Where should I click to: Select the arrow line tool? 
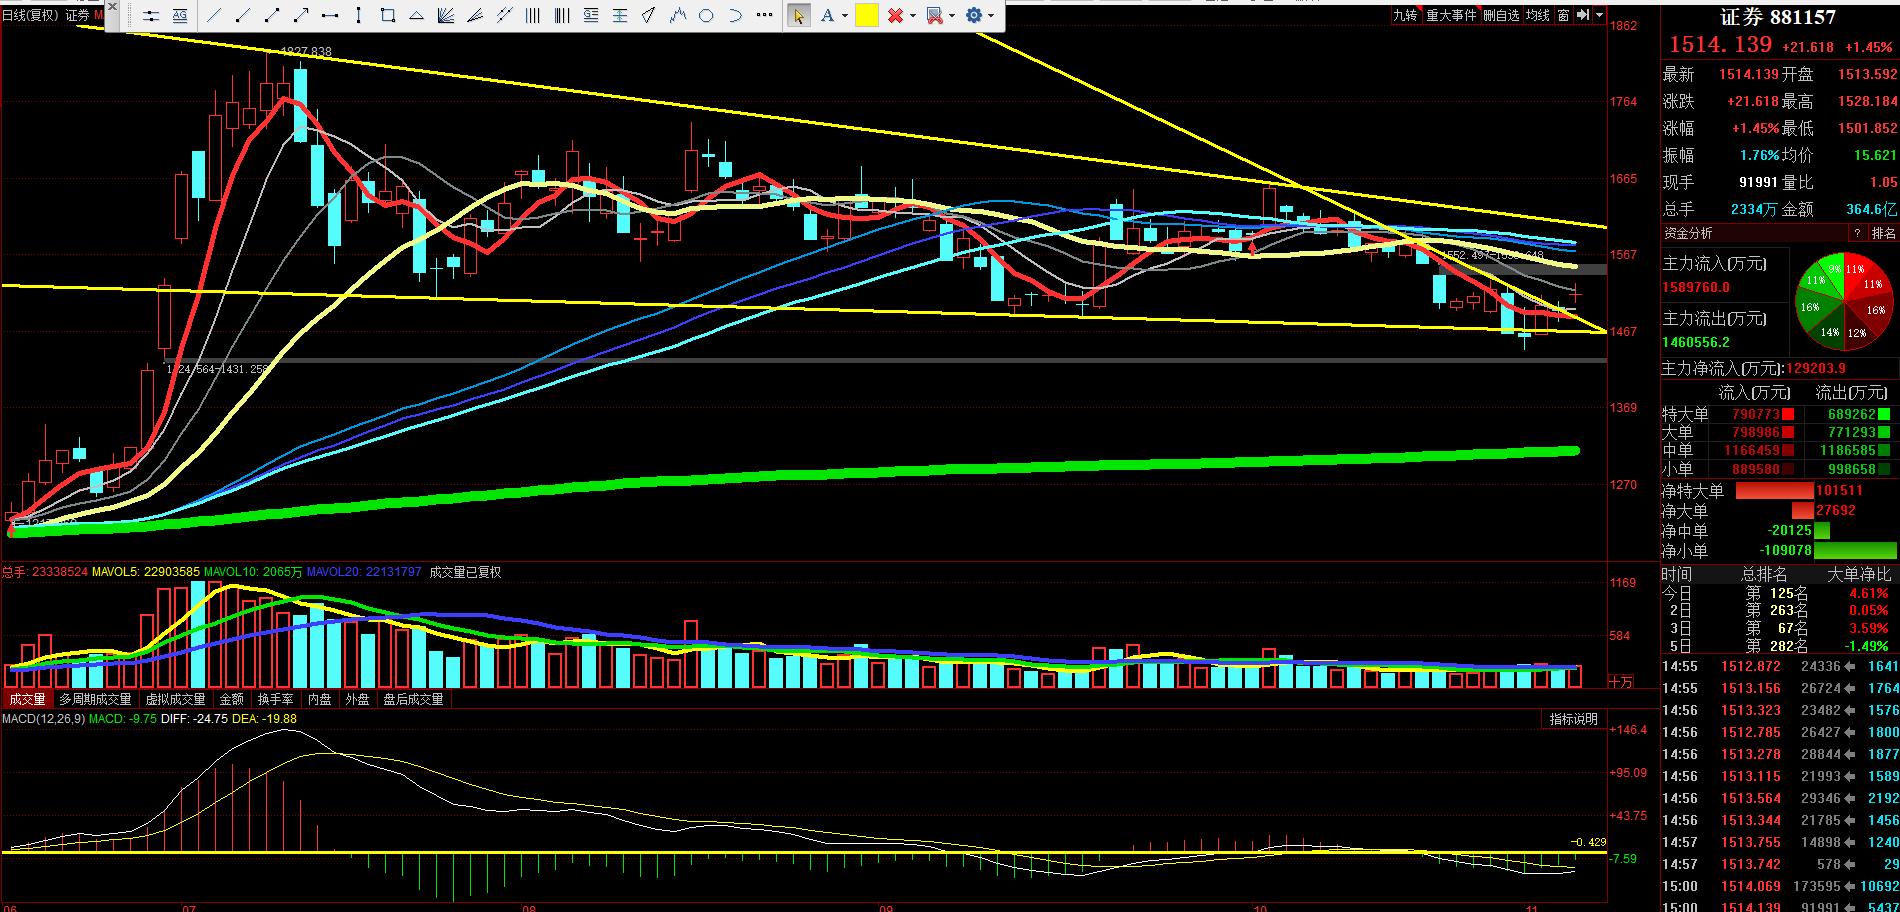click(301, 16)
